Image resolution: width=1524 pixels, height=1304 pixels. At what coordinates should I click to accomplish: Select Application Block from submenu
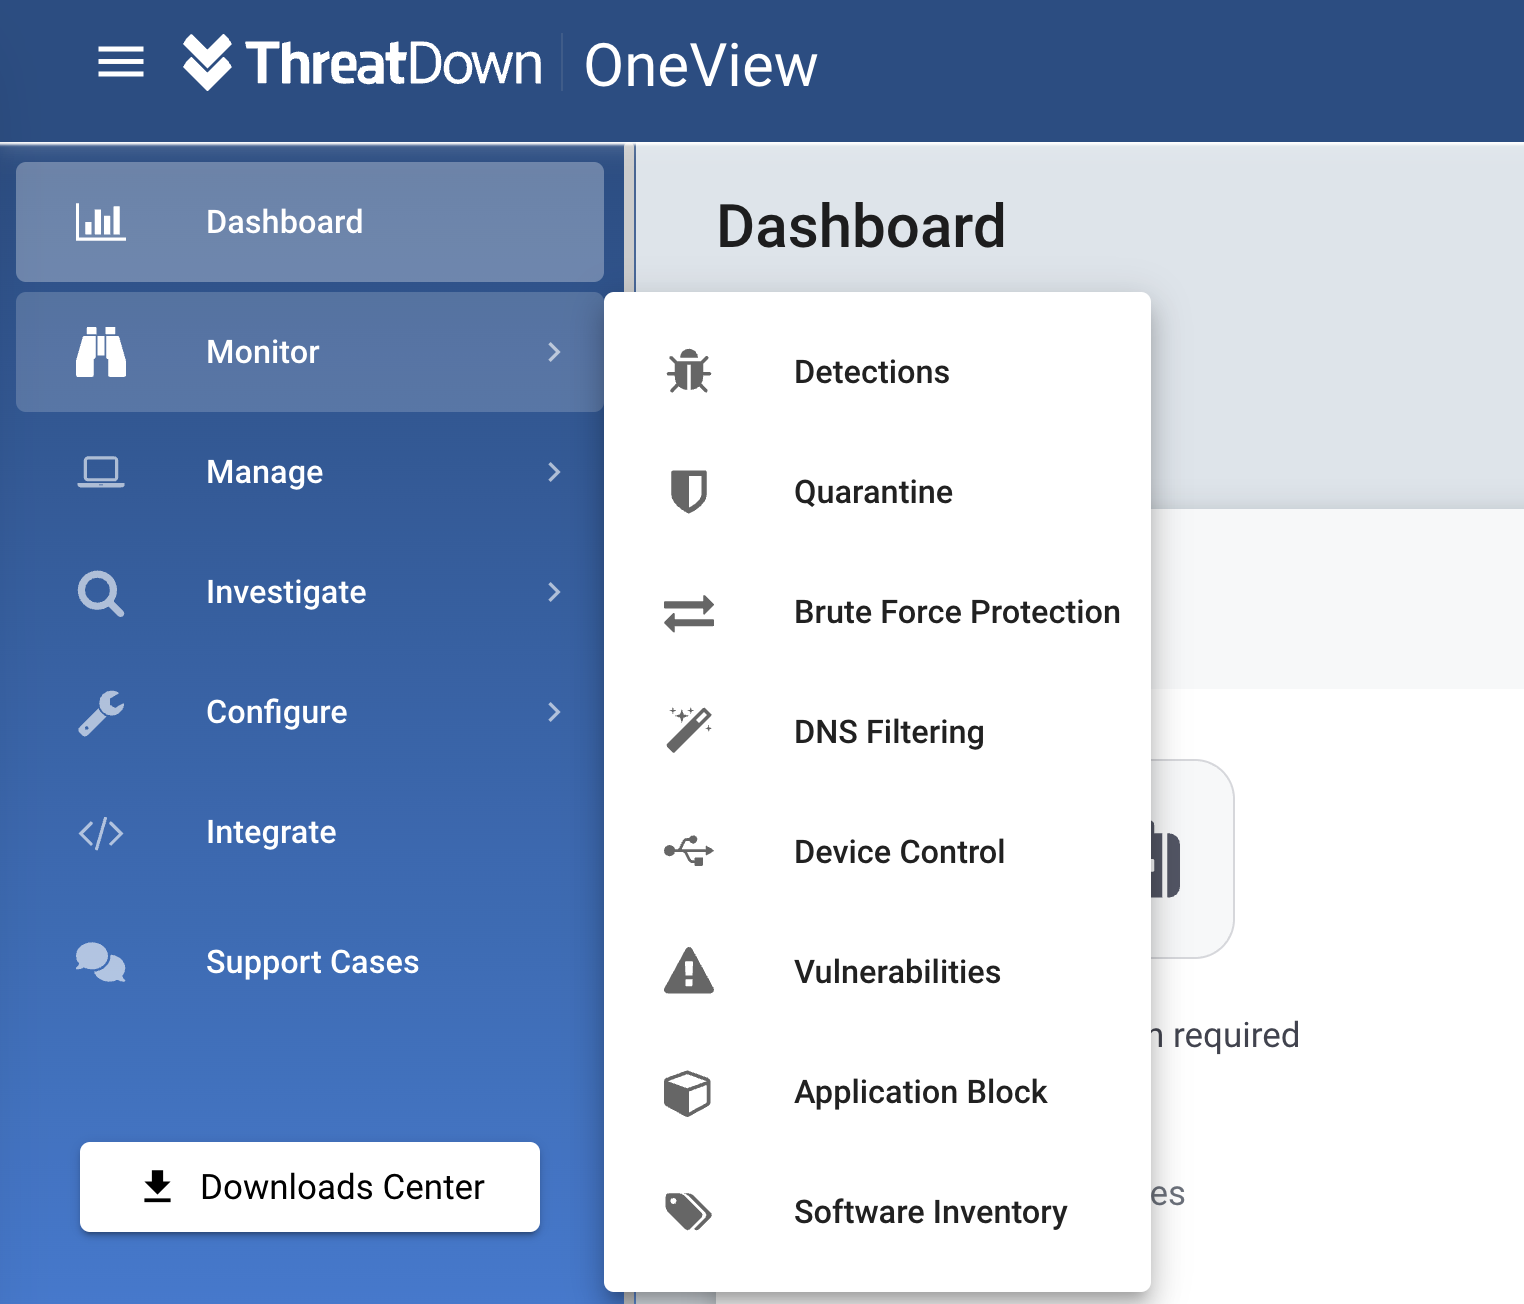coord(877,1092)
